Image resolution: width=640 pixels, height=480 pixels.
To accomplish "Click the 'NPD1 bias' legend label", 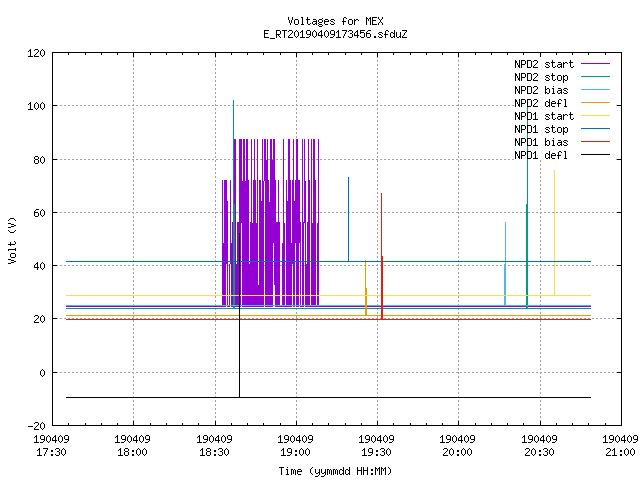I will [541, 142].
